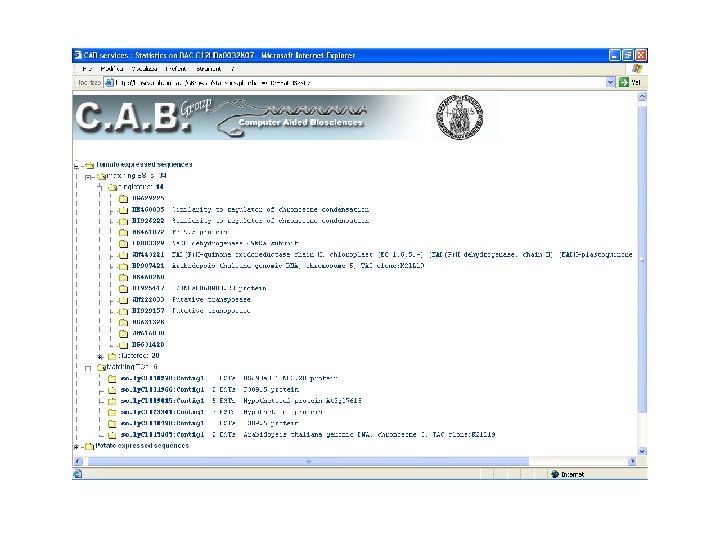Click the clustered 20 folder icon
Viewport: 720px width, 540px height.
point(112,356)
